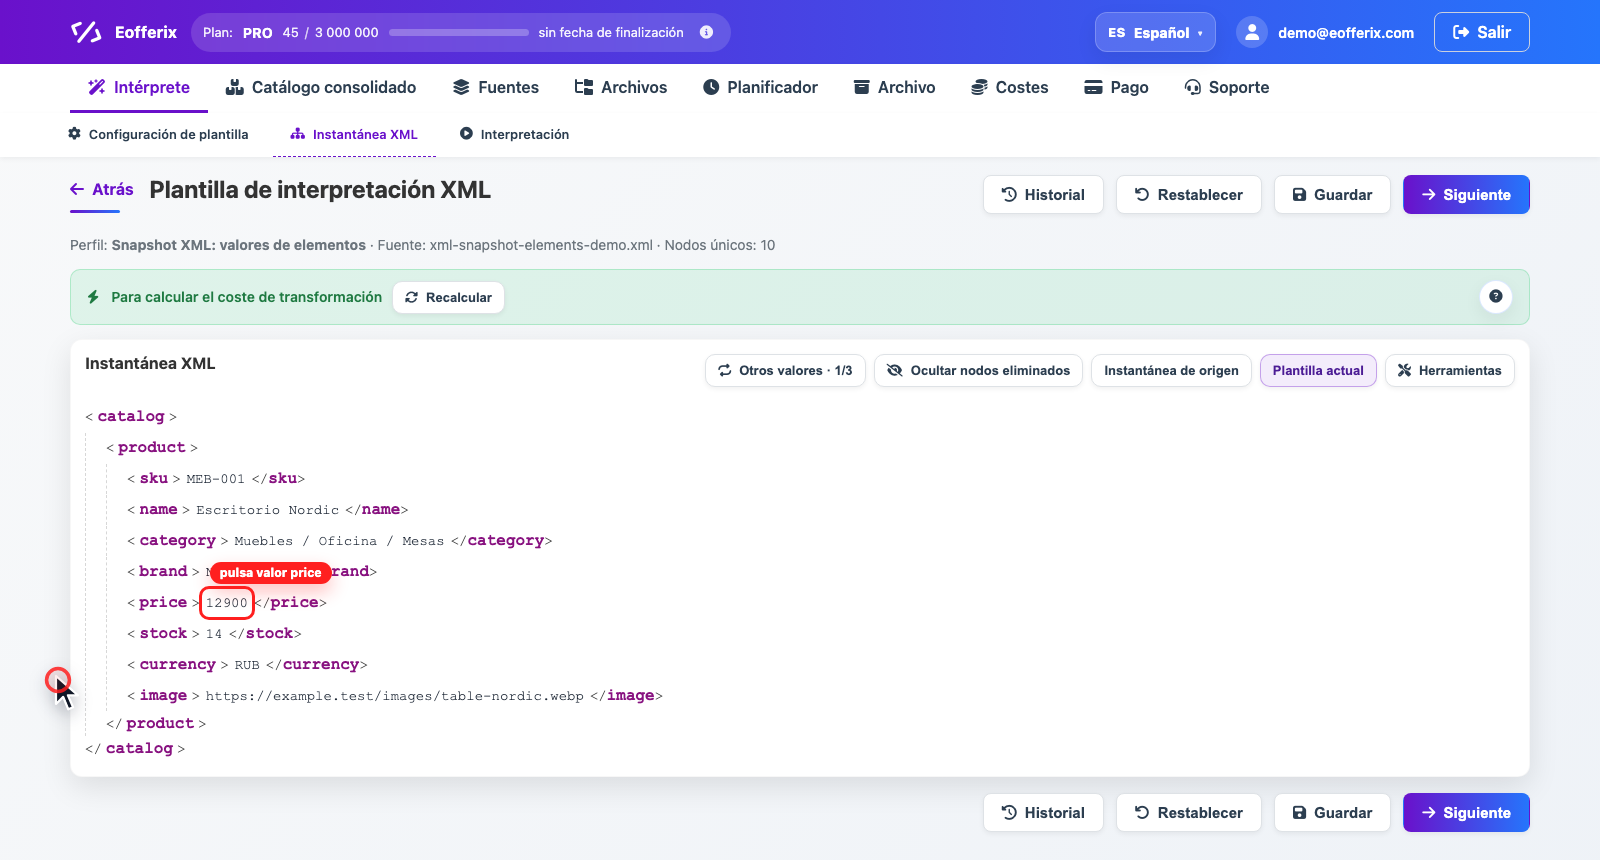Select the Interpretación subtab

(x=514, y=134)
